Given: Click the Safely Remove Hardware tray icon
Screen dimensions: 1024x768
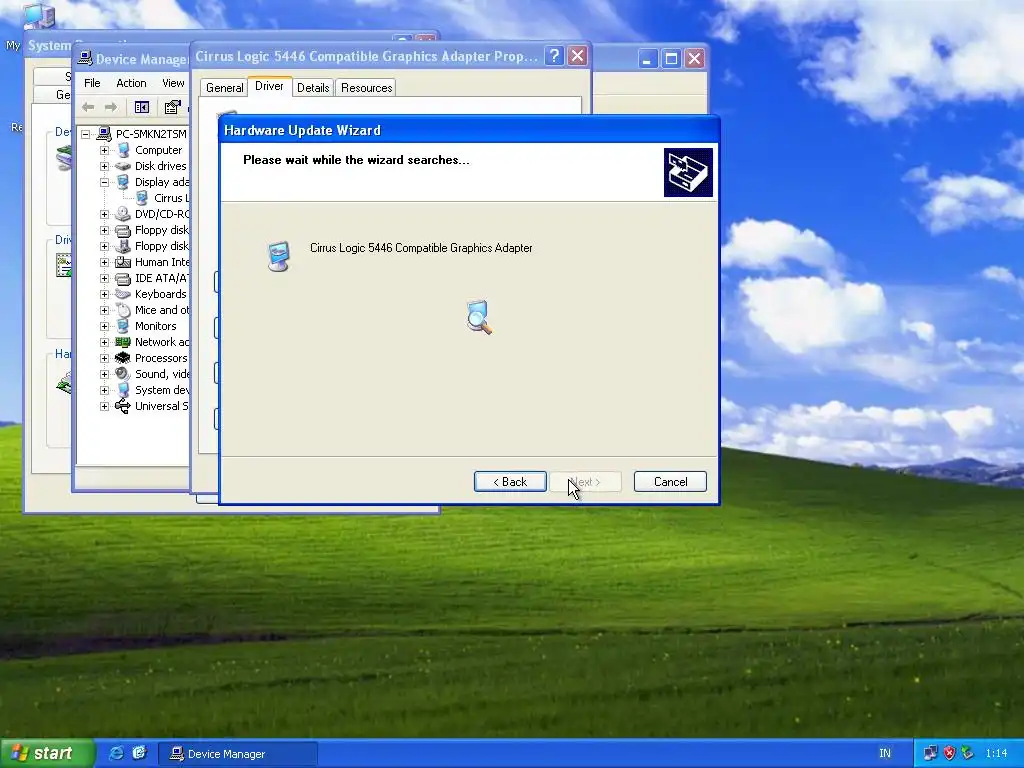Looking at the screenshot, I should (x=967, y=754).
